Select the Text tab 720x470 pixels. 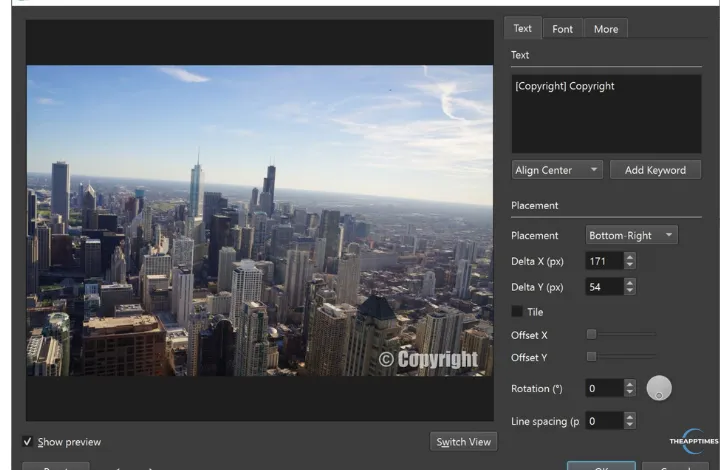point(523,28)
